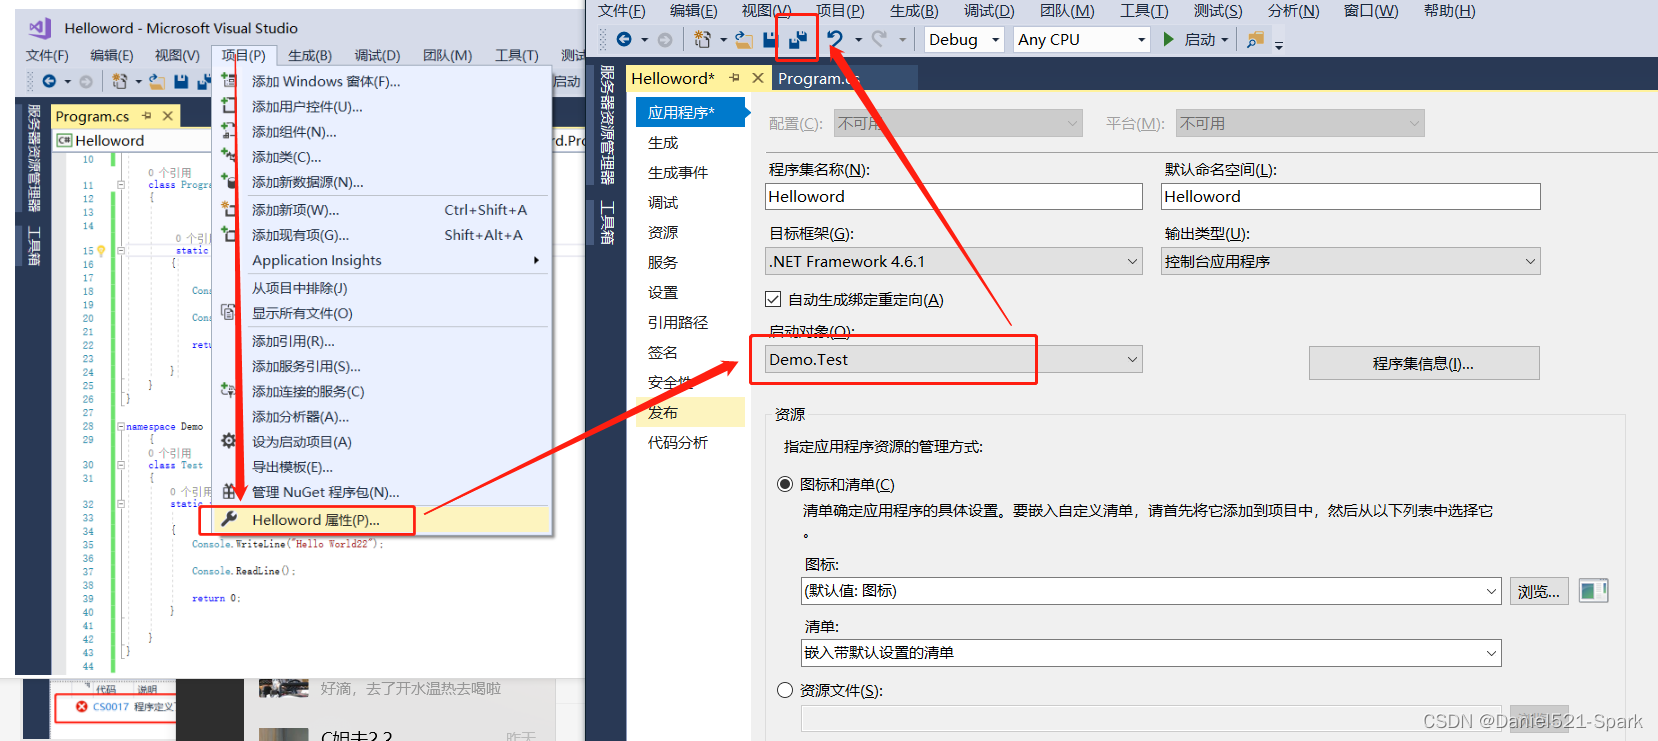Image resolution: width=1658 pixels, height=741 pixels.
Task: Click C# Helloword project icon in navigation bar
Action: tap(65, 141)
